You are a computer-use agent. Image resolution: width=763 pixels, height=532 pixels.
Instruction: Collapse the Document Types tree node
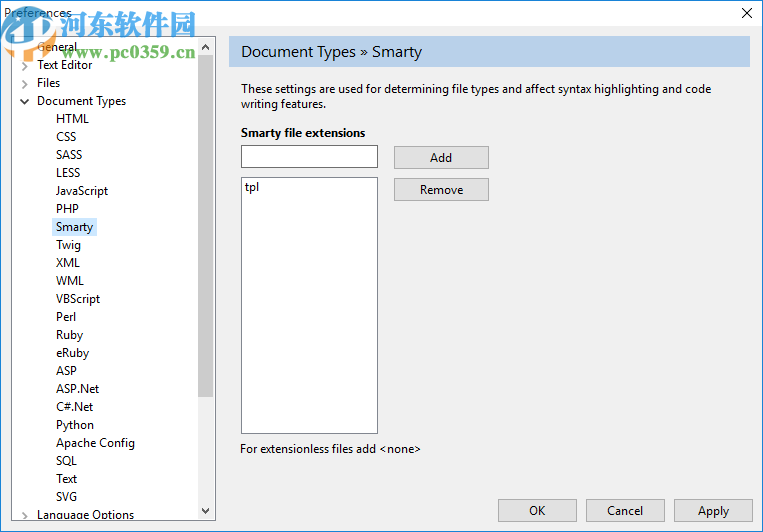pos(25,101)
